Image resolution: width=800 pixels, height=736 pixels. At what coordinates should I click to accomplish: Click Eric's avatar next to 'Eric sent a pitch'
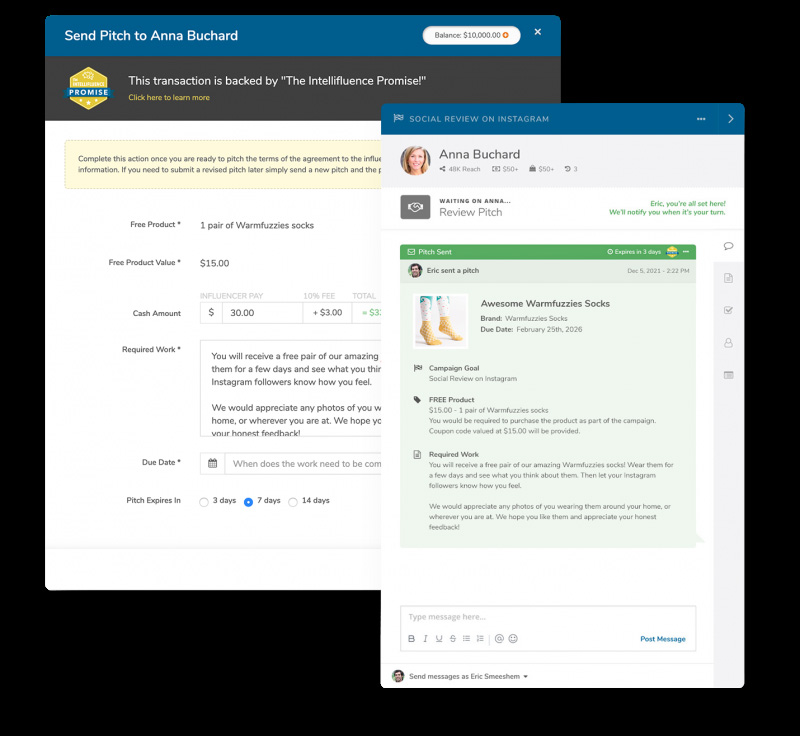click(x=415, y=270)
